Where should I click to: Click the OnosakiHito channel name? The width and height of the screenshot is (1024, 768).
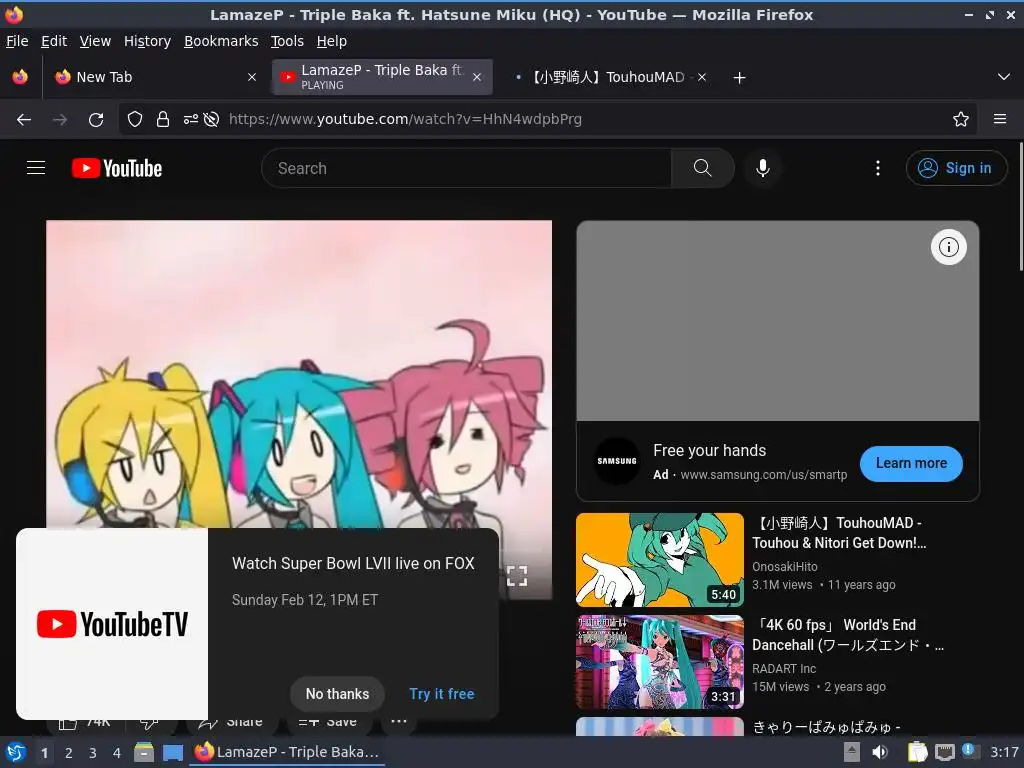784,567
